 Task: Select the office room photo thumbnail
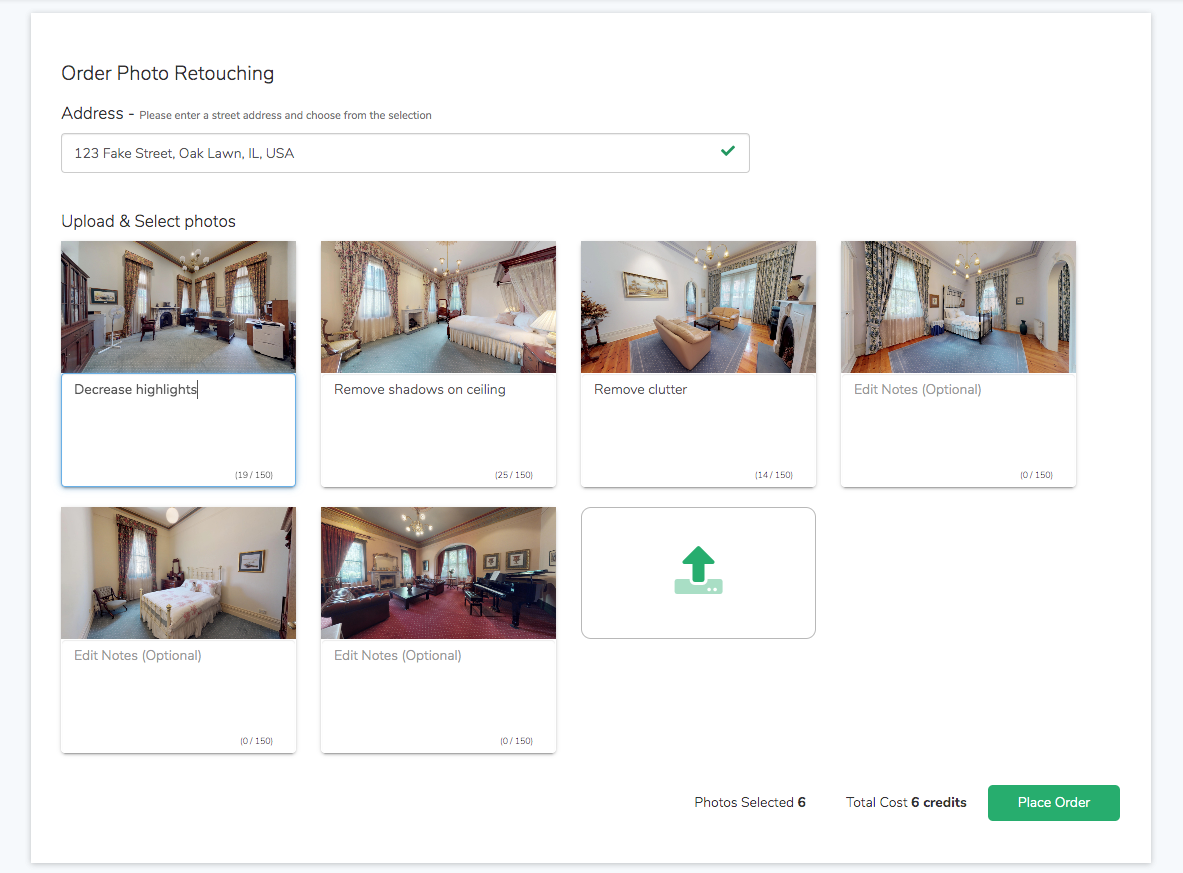178,307
